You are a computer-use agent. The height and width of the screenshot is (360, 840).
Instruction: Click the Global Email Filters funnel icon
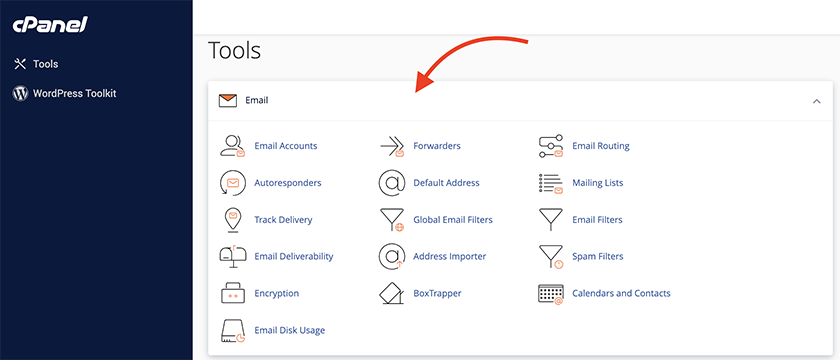click(x=392, y=220)
